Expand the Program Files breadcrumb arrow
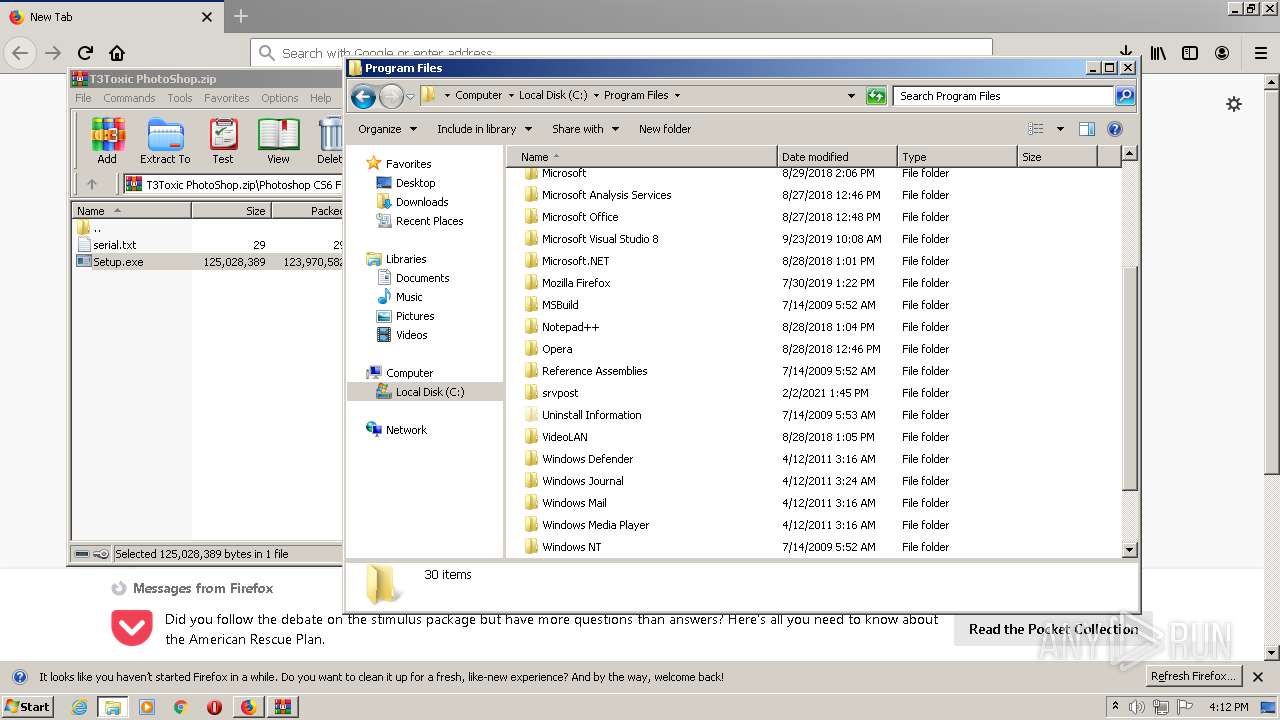 (677, 96)
